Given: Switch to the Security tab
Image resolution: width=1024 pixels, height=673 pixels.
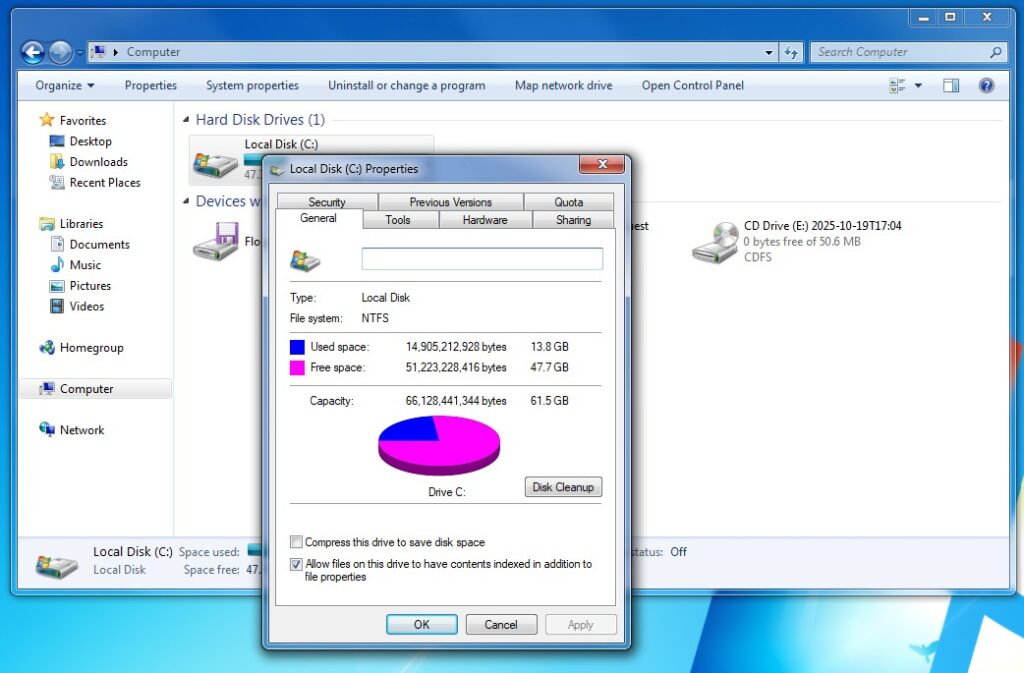Looking at the screenshot, I should click(x=326, y=202).
